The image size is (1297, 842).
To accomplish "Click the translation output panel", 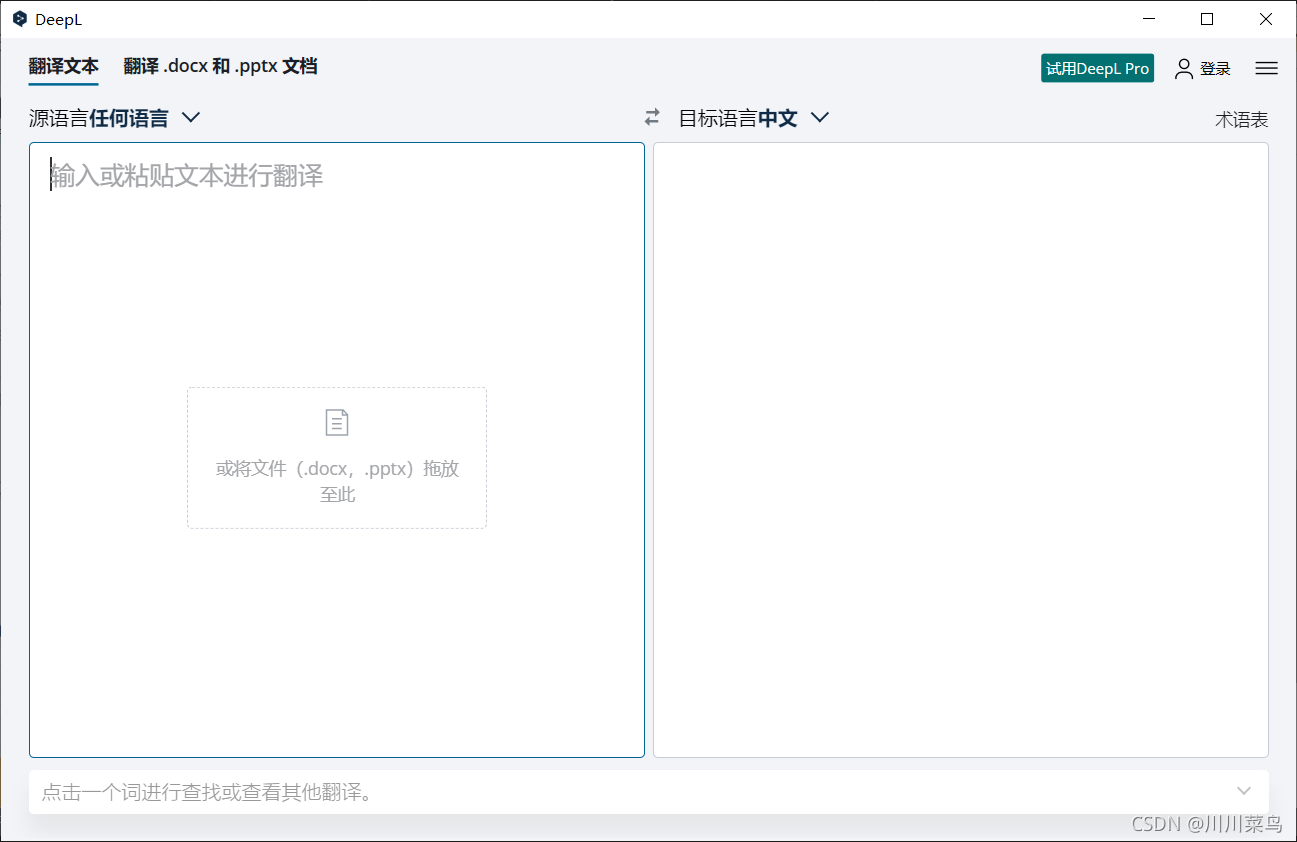I will point(961,450).
